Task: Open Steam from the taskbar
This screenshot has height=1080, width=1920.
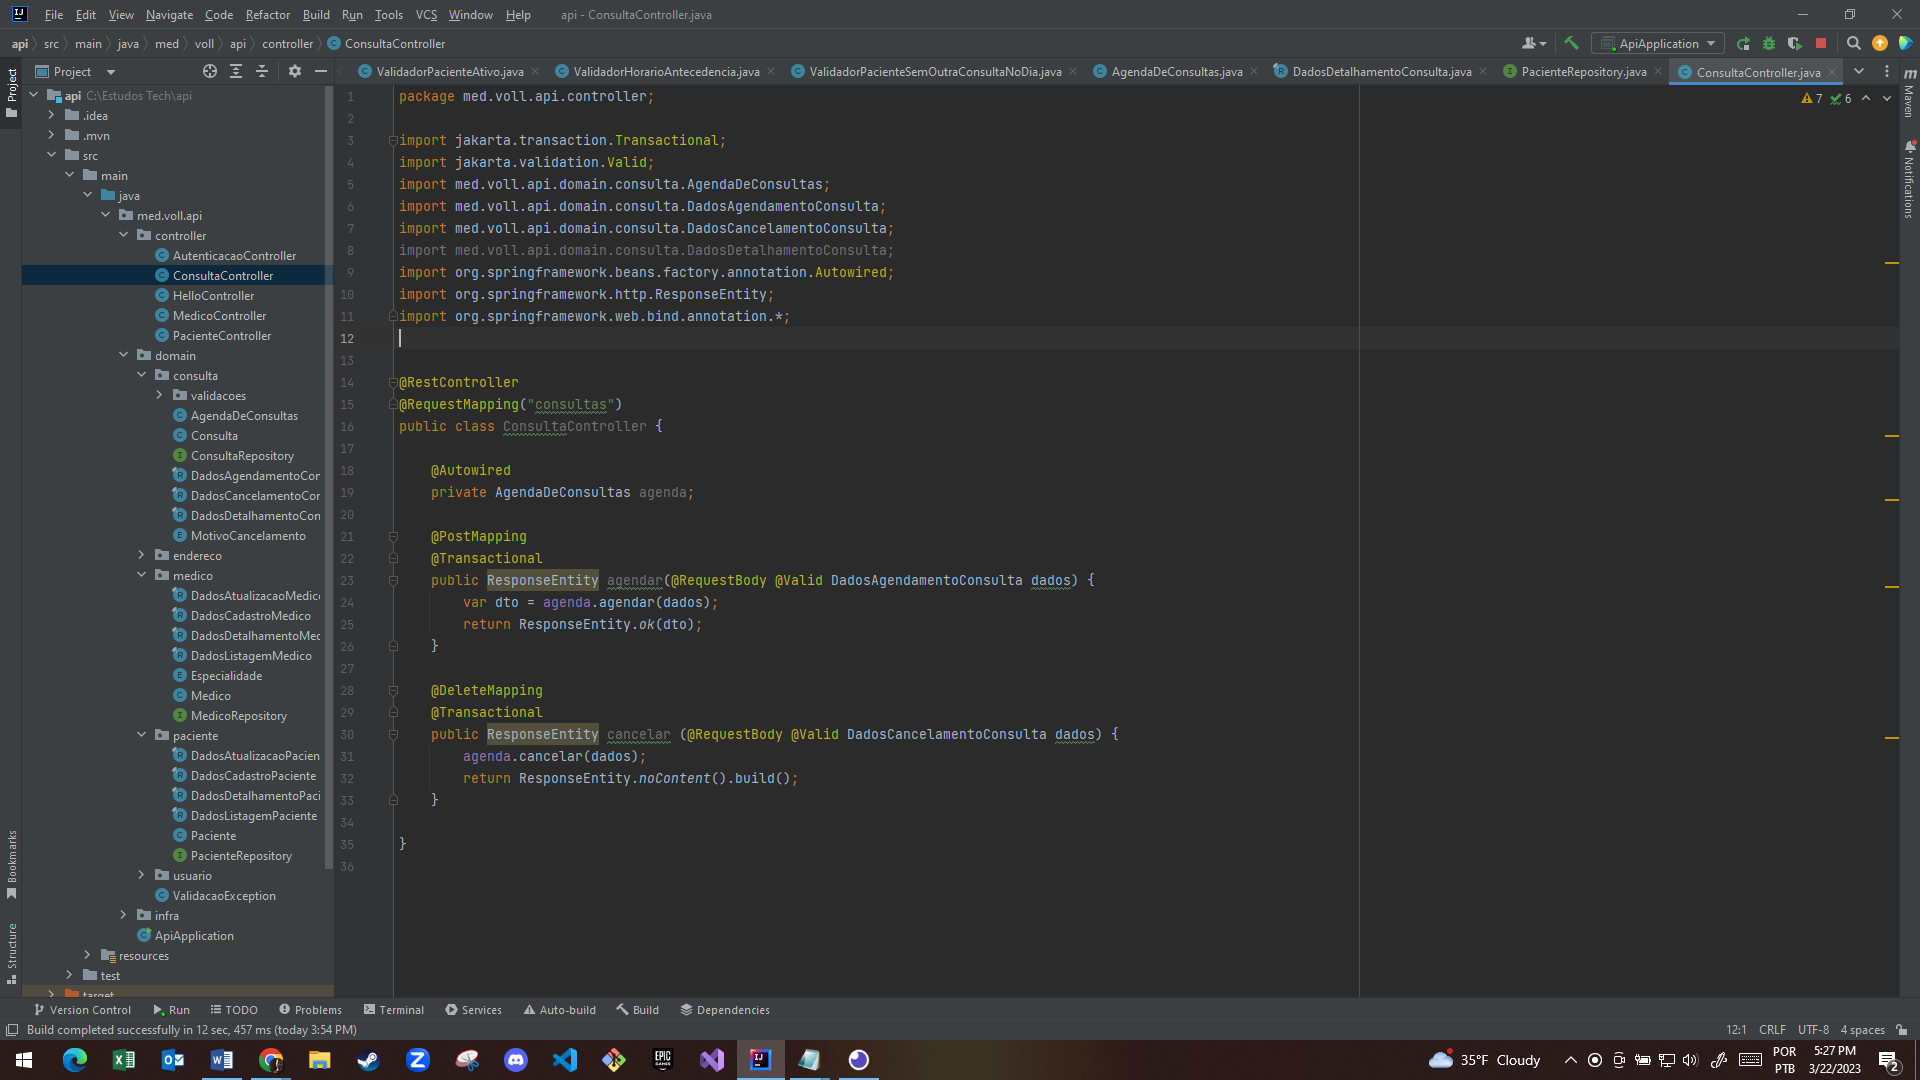Action: 369,1060
